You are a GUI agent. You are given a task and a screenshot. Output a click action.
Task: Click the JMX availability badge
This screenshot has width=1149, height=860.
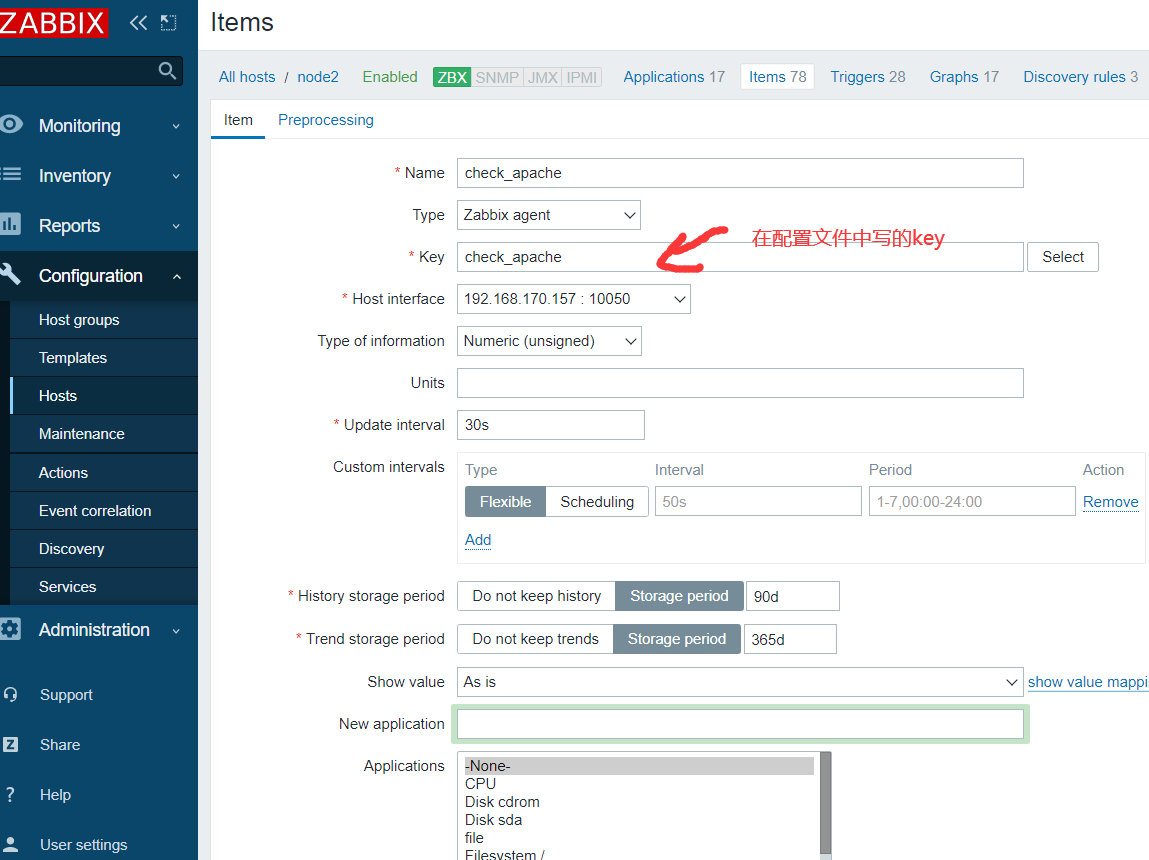pyautogui.click(x=542, y=77)
